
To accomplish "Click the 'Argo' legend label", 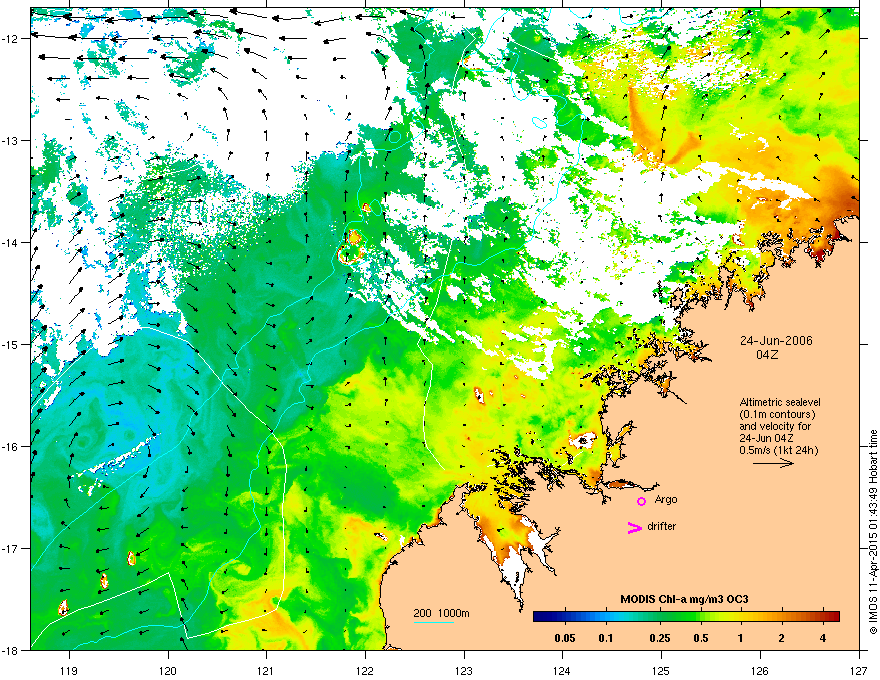I will [x=666, y=499].
